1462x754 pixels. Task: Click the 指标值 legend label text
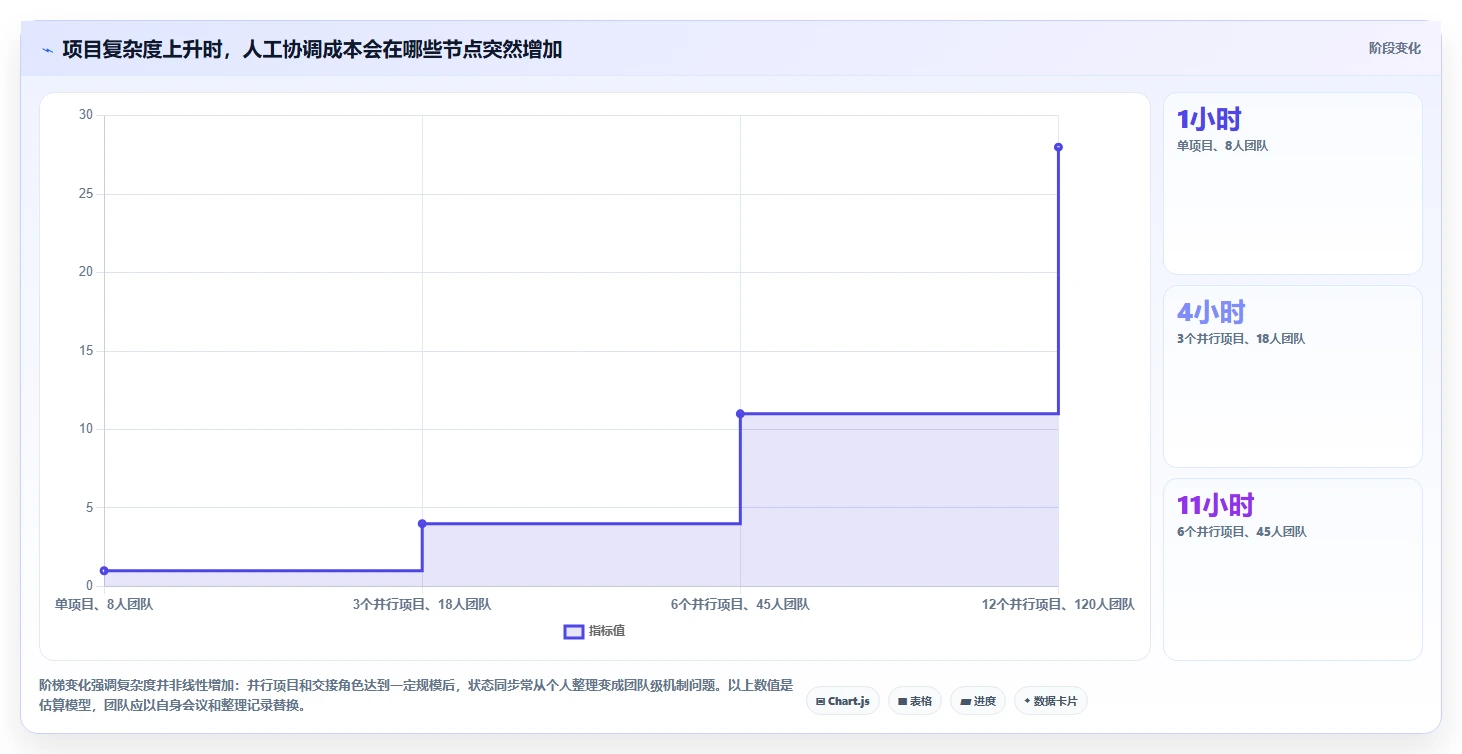tap(607, 631)
